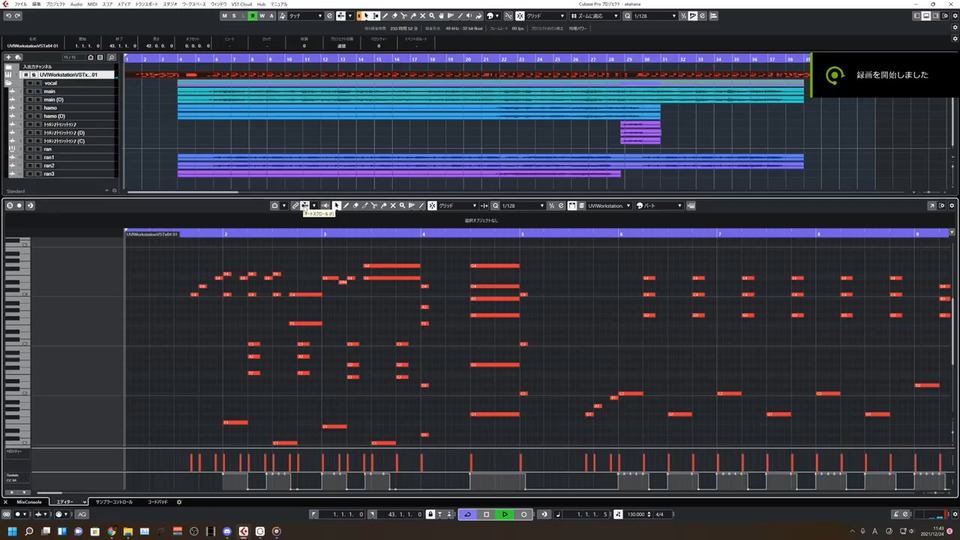Screen dimensions: 960x540
Task: Open the プロジェクト menu
Action: tap(56, 4)
